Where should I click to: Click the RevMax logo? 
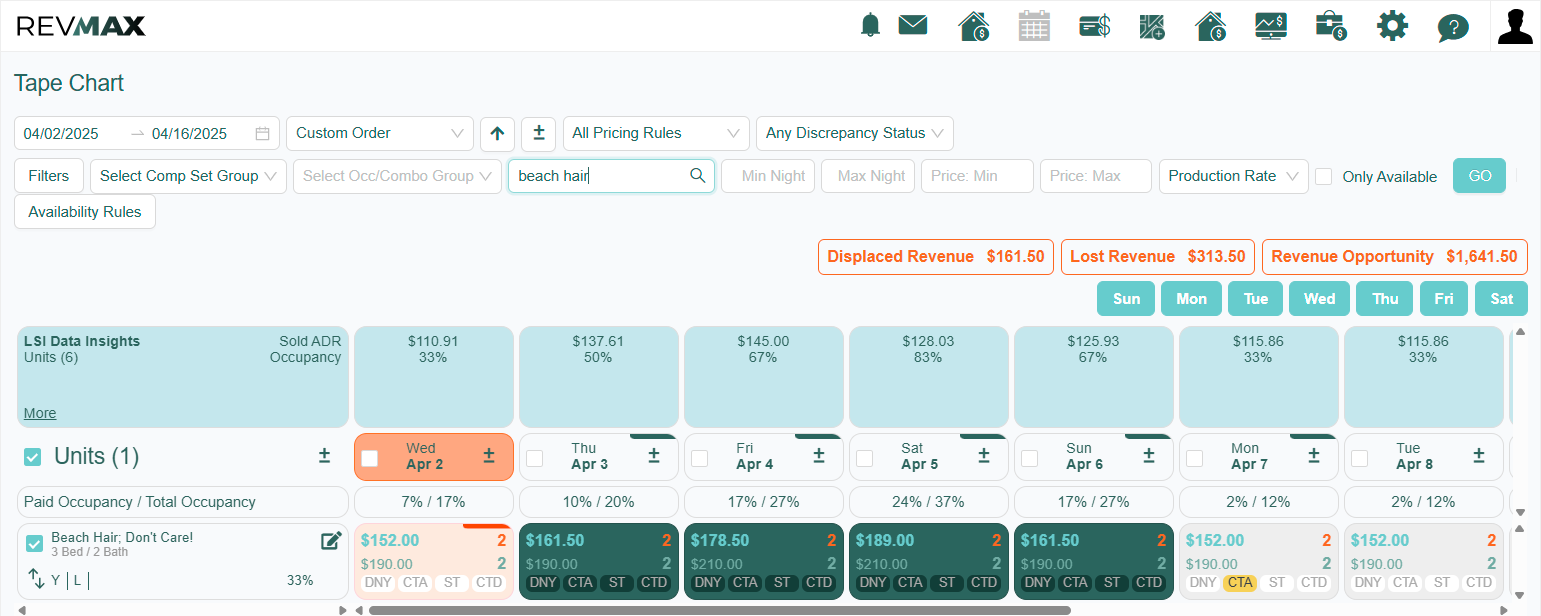(x=81, y=26)
